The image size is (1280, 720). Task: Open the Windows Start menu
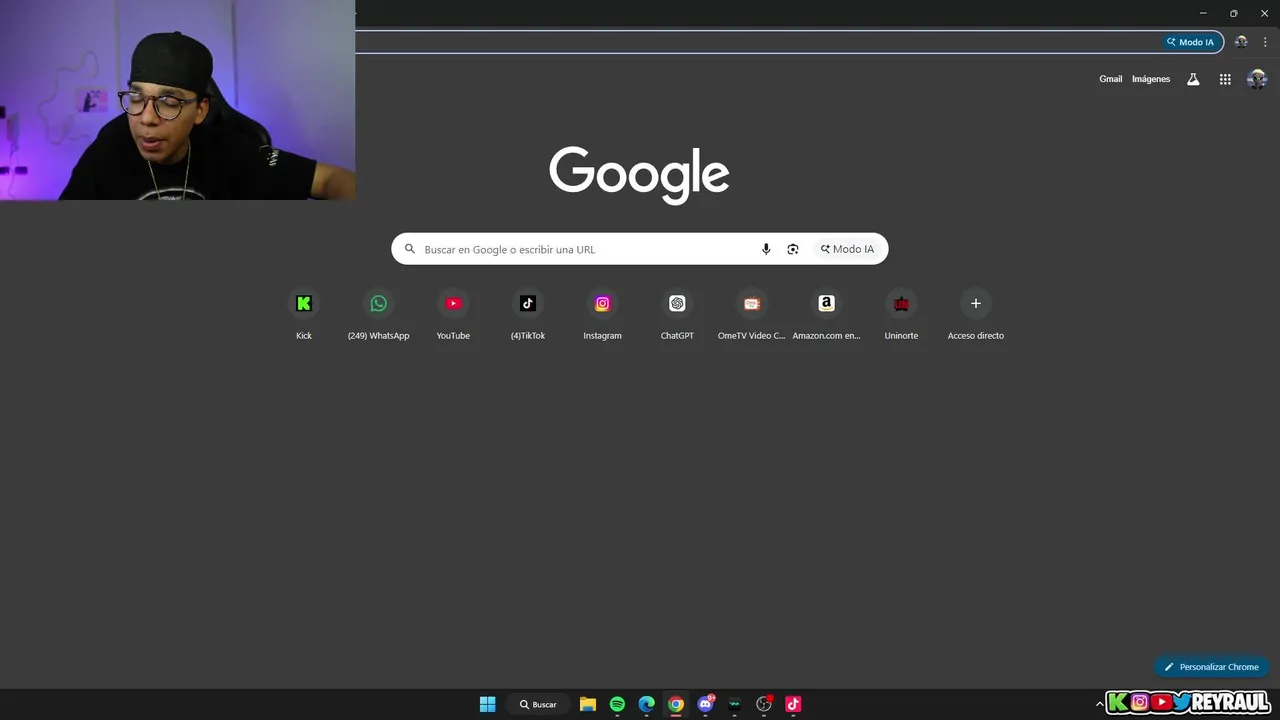pos(487,704)
